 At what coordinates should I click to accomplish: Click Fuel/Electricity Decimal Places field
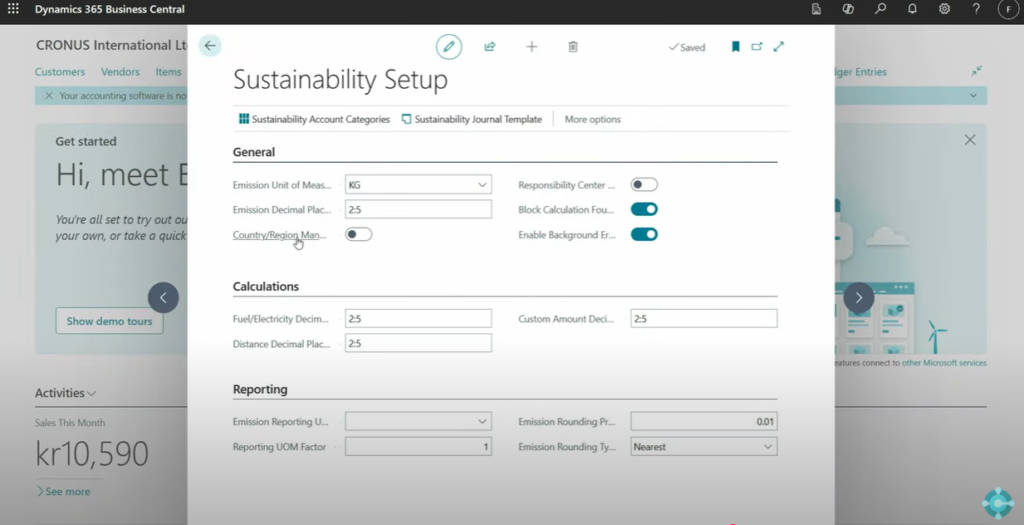point(419,319)
